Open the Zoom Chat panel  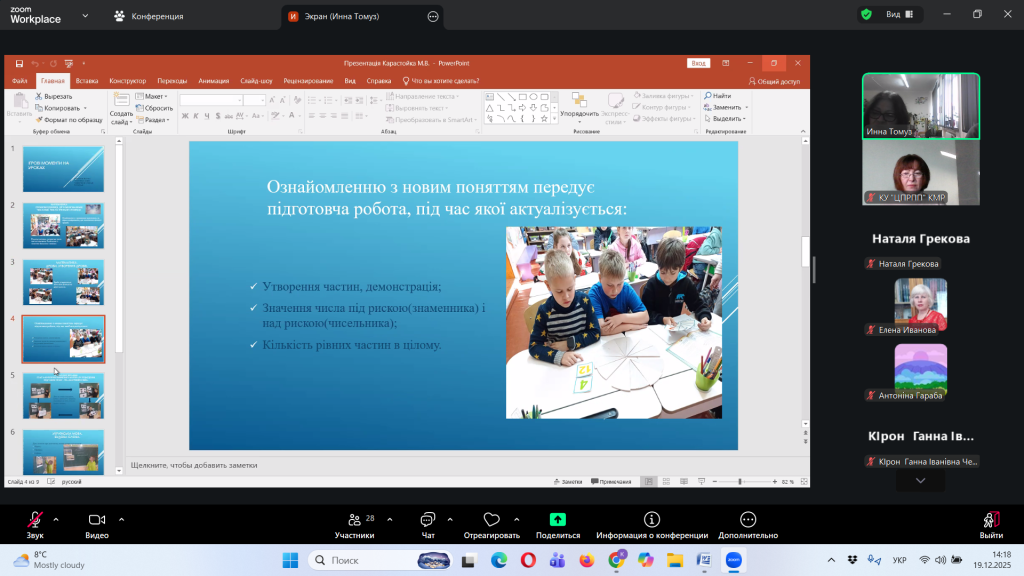coord(427,520)
